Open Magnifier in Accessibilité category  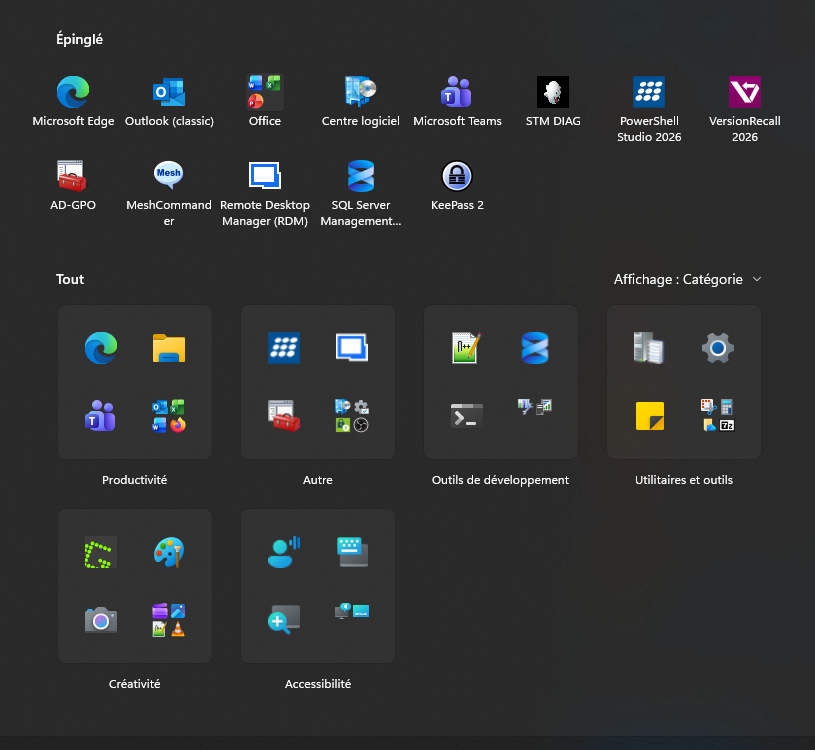284,620
